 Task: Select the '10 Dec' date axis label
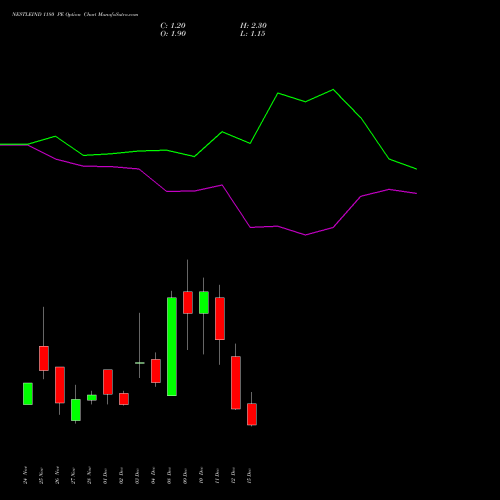pyautogui.click(x=202, y=475)
